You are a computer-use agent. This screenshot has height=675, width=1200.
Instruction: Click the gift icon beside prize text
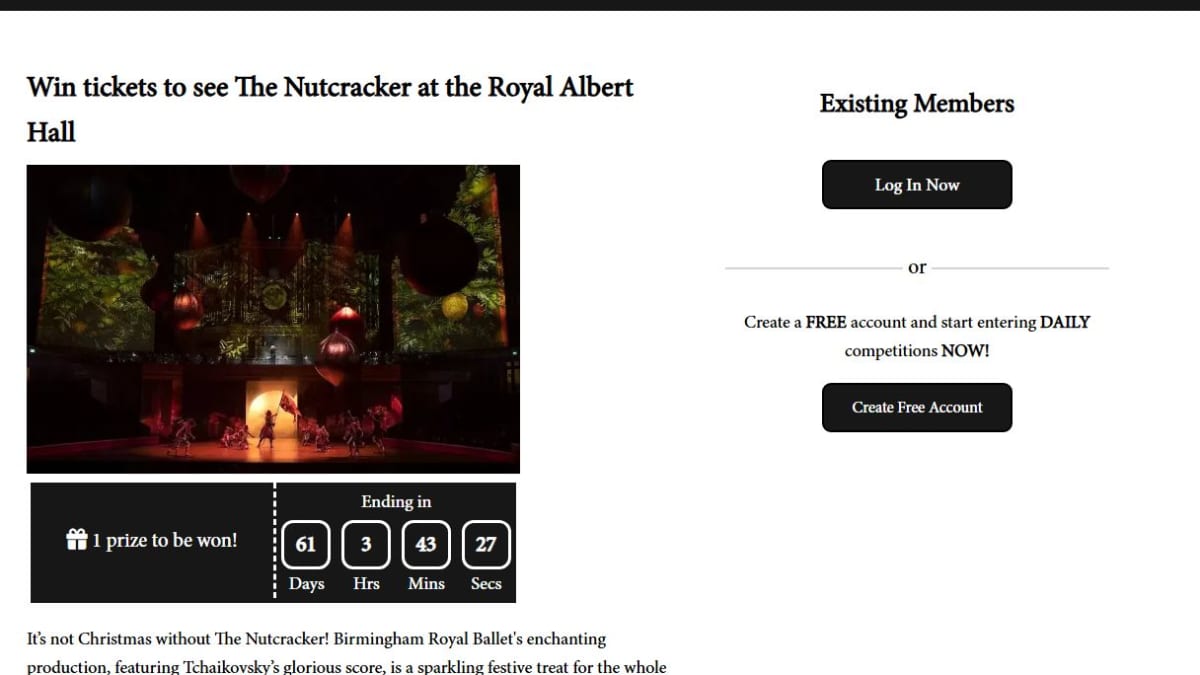pyautogui.click(x=77, y=540)
